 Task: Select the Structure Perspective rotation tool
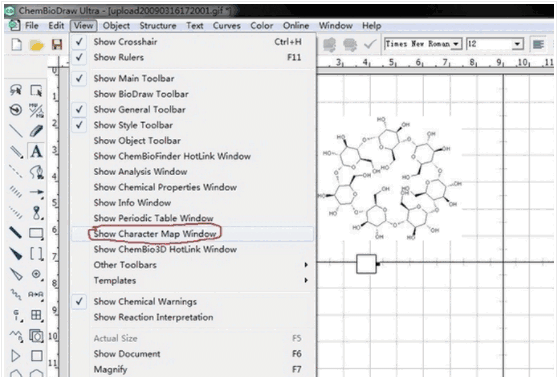16,110
